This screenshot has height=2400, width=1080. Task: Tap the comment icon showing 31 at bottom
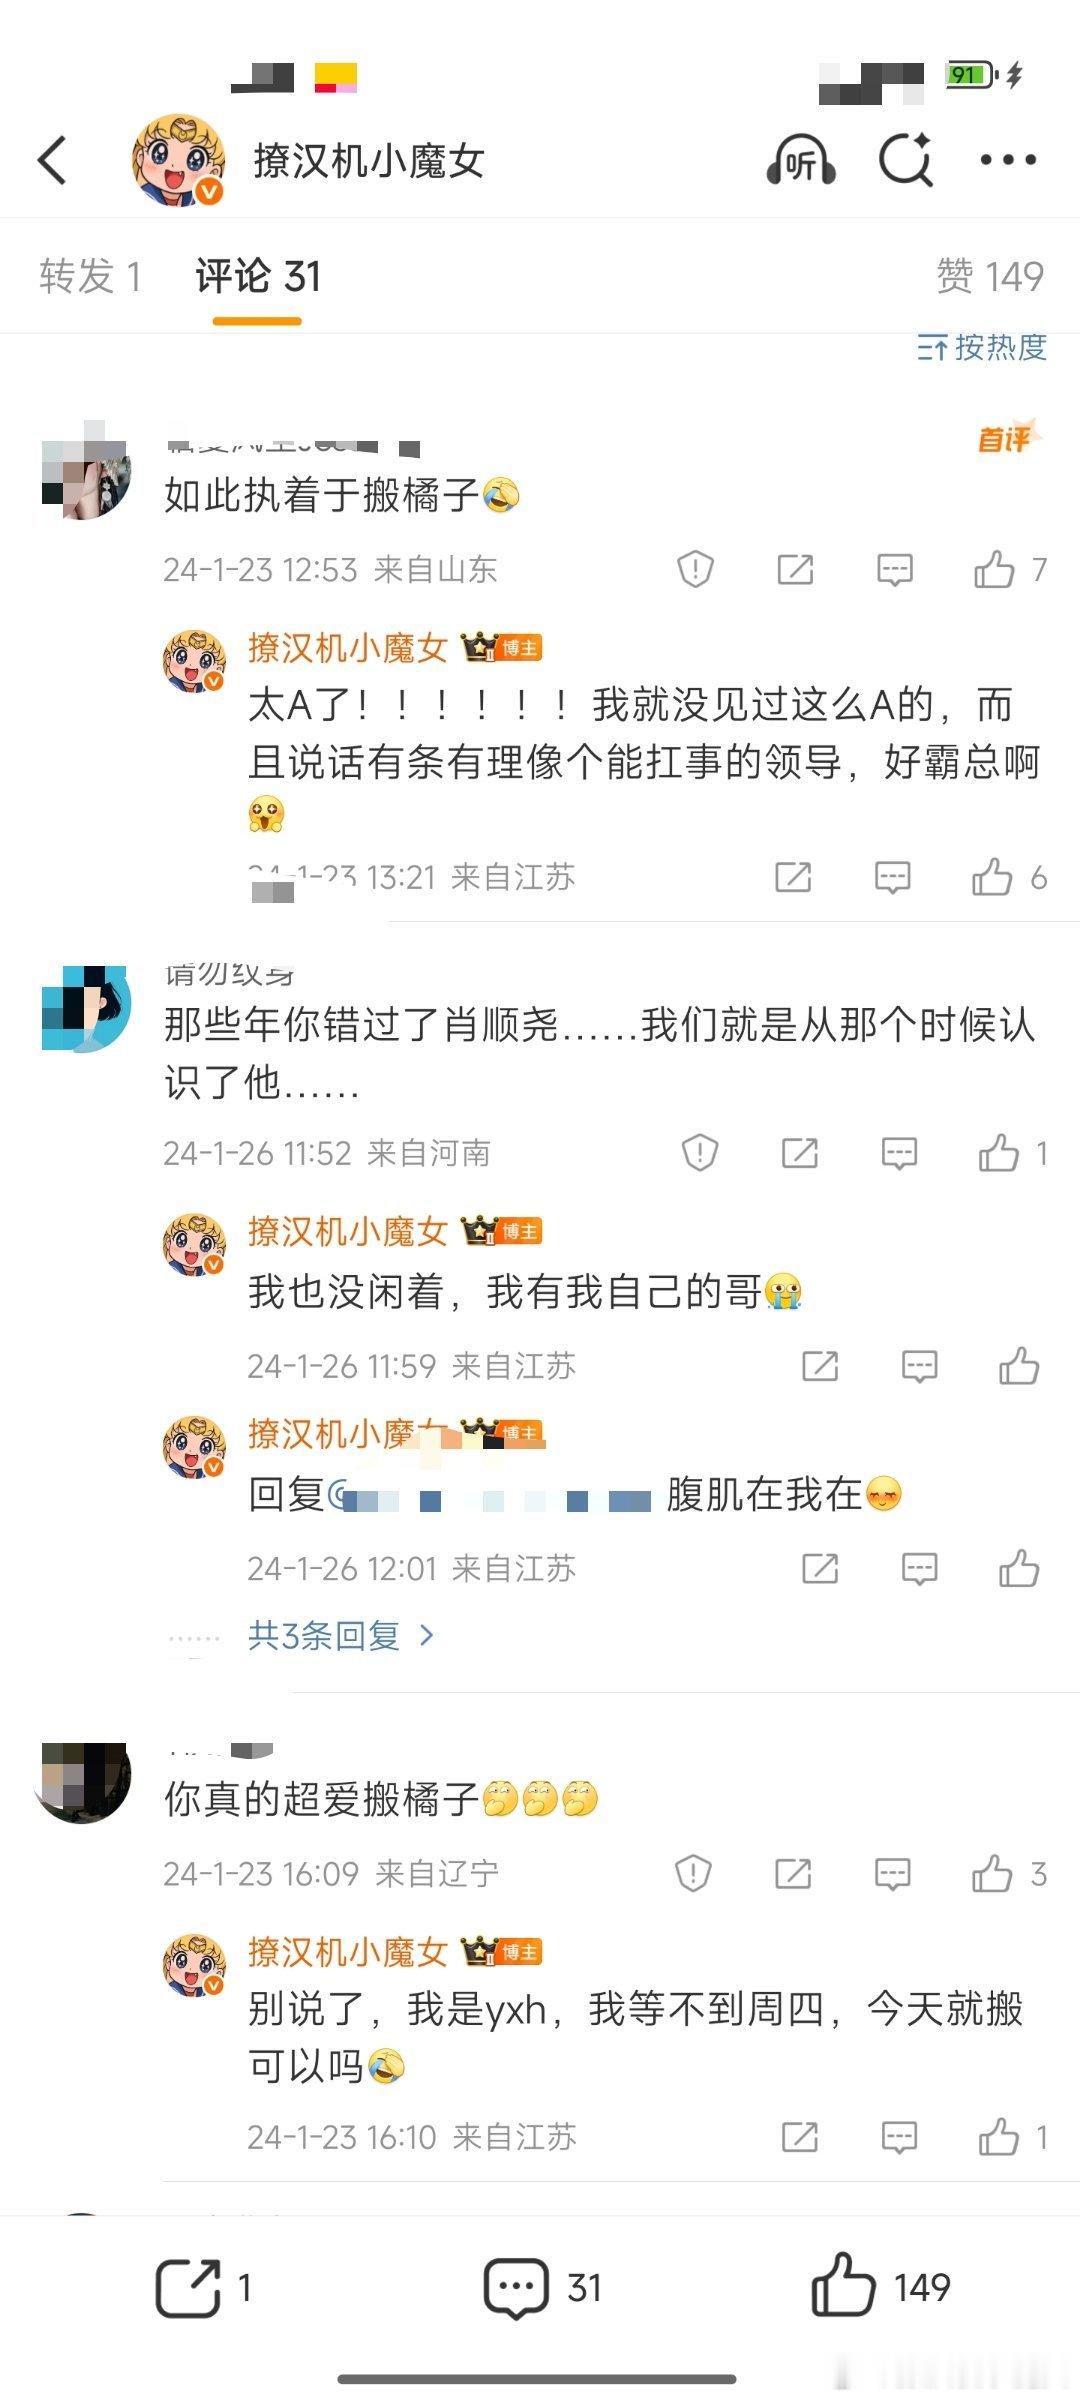coord(516,2288)
